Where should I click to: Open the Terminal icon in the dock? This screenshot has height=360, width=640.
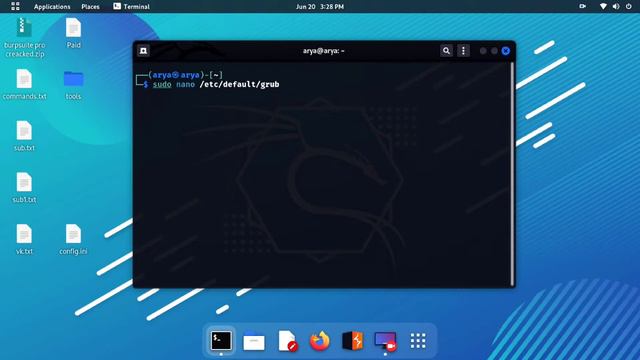(x=221, y=341)
